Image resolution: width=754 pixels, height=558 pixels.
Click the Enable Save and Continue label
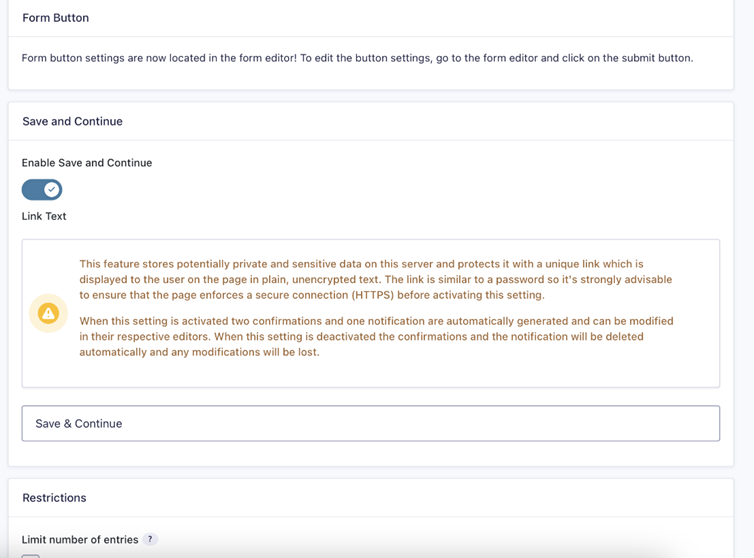coord(87,163)
